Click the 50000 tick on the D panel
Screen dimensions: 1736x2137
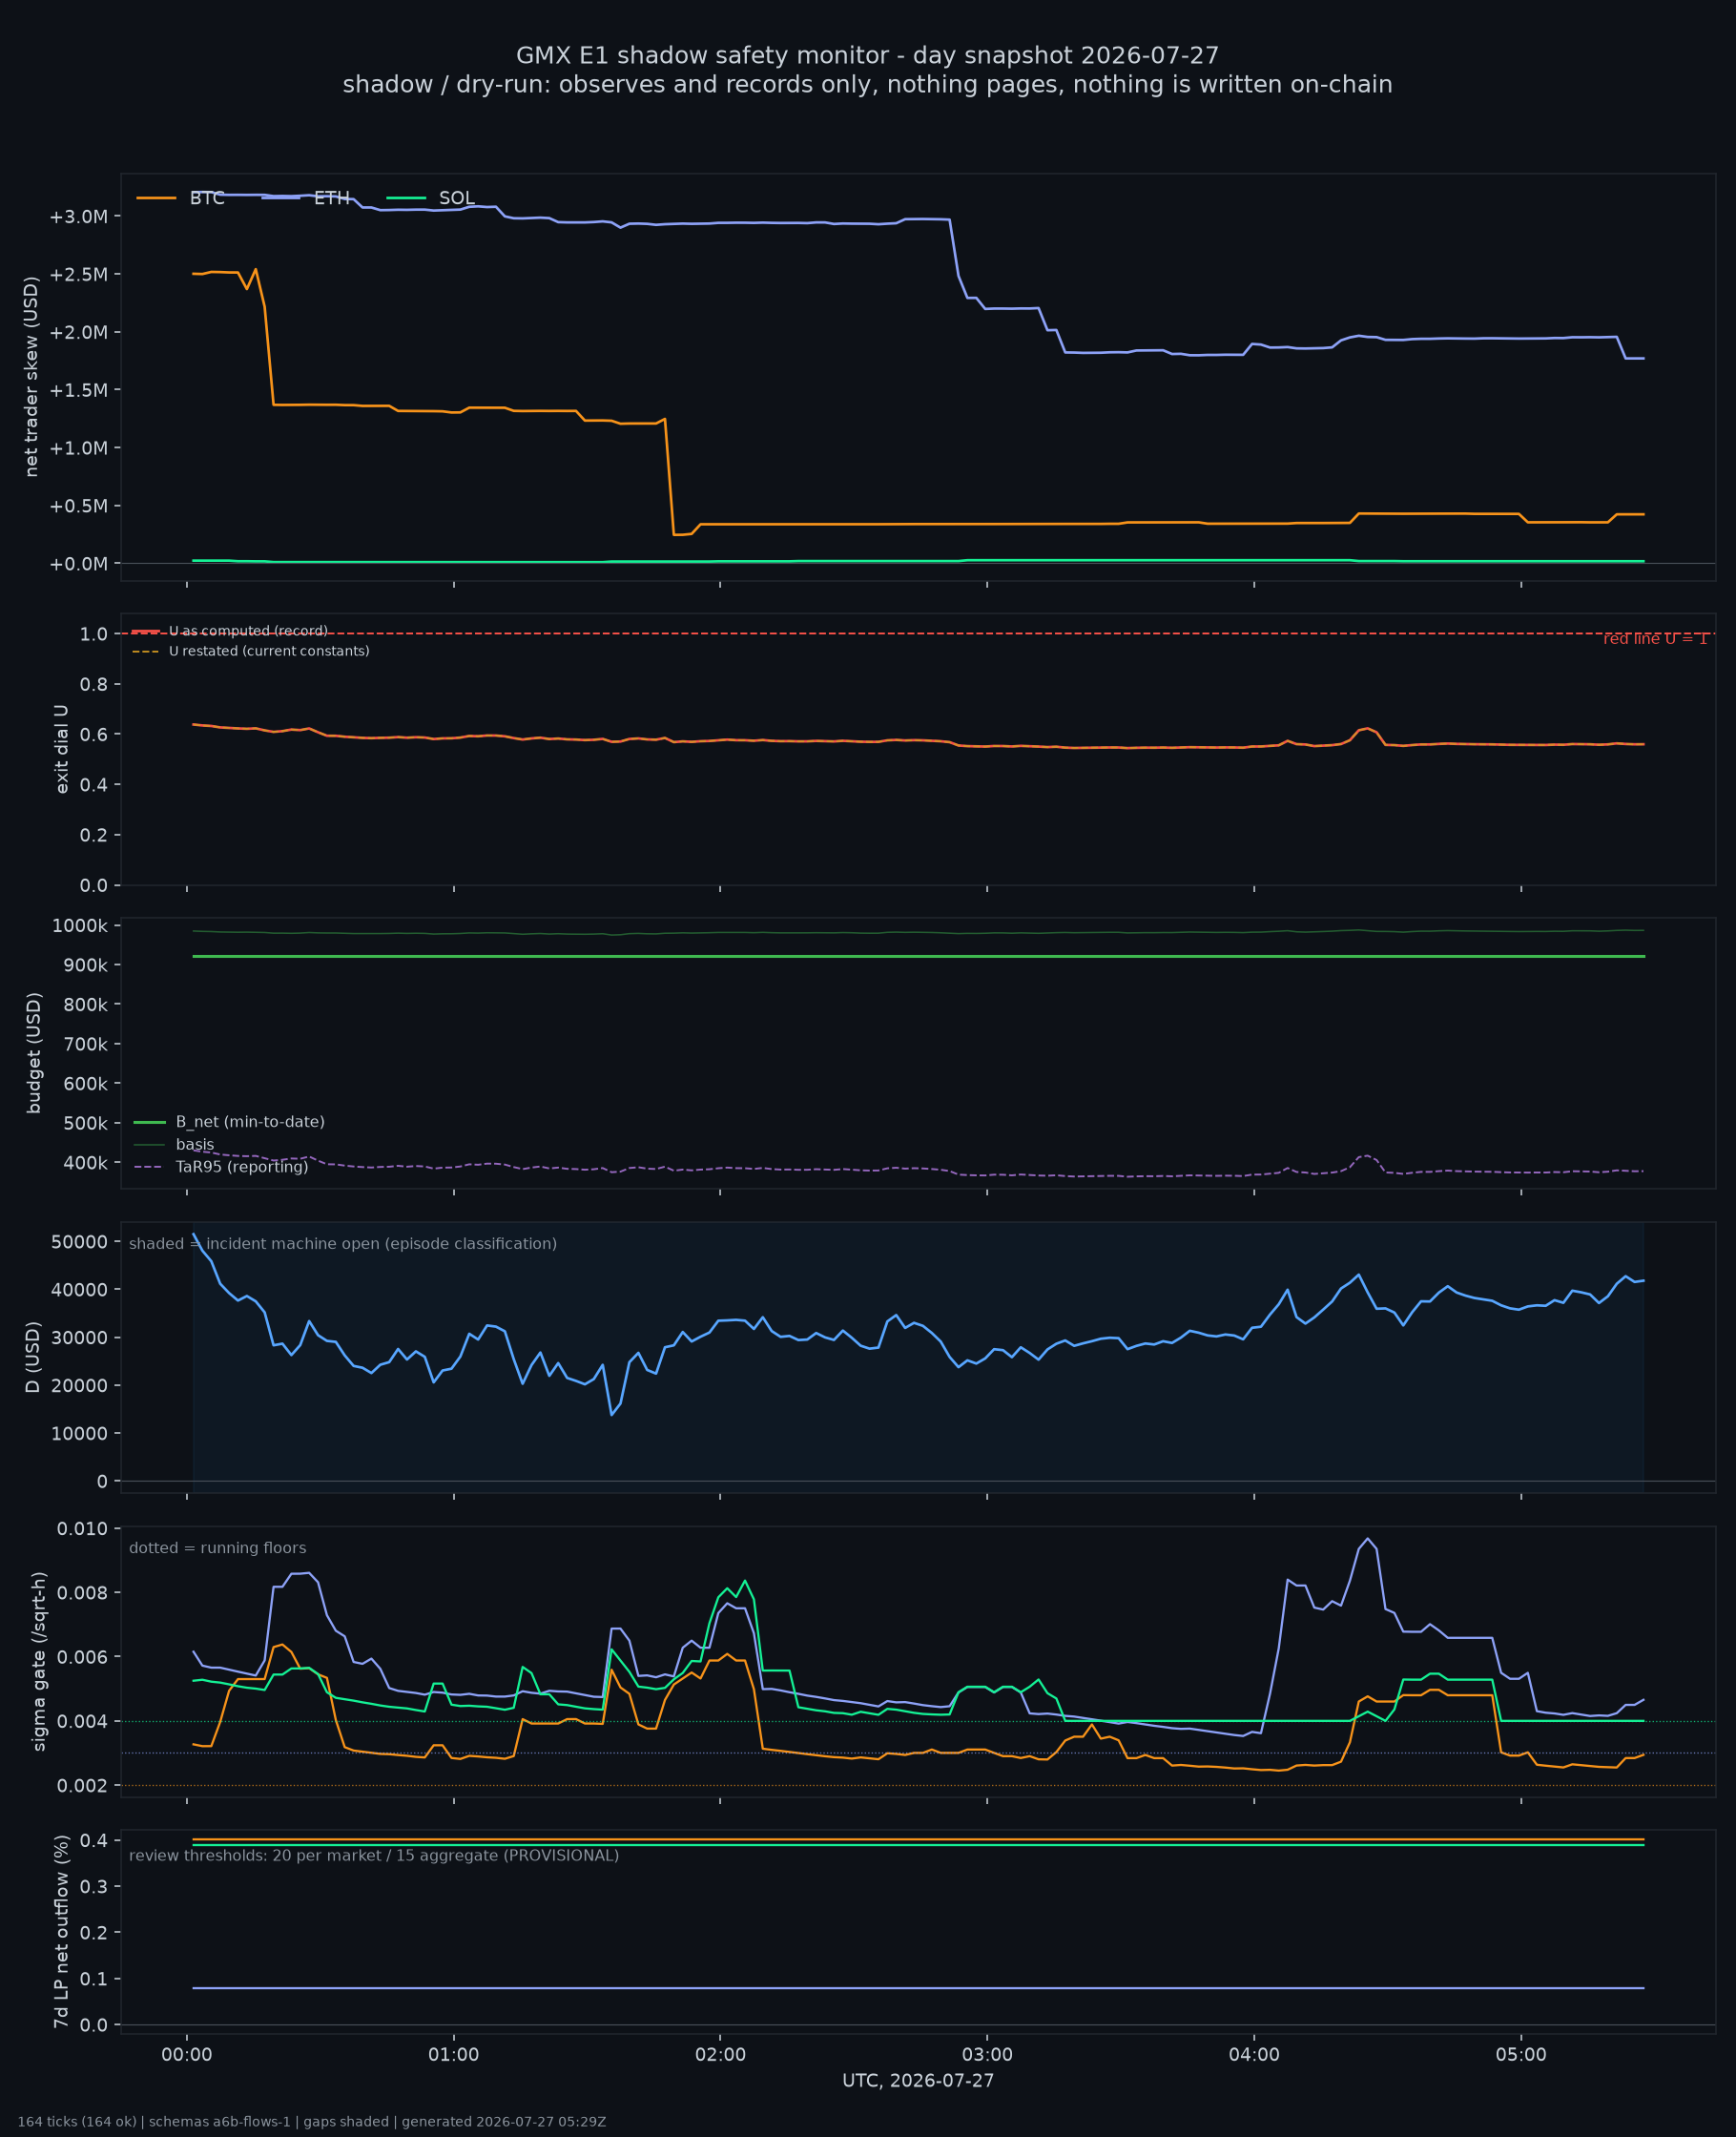[x=79, y=1242]
